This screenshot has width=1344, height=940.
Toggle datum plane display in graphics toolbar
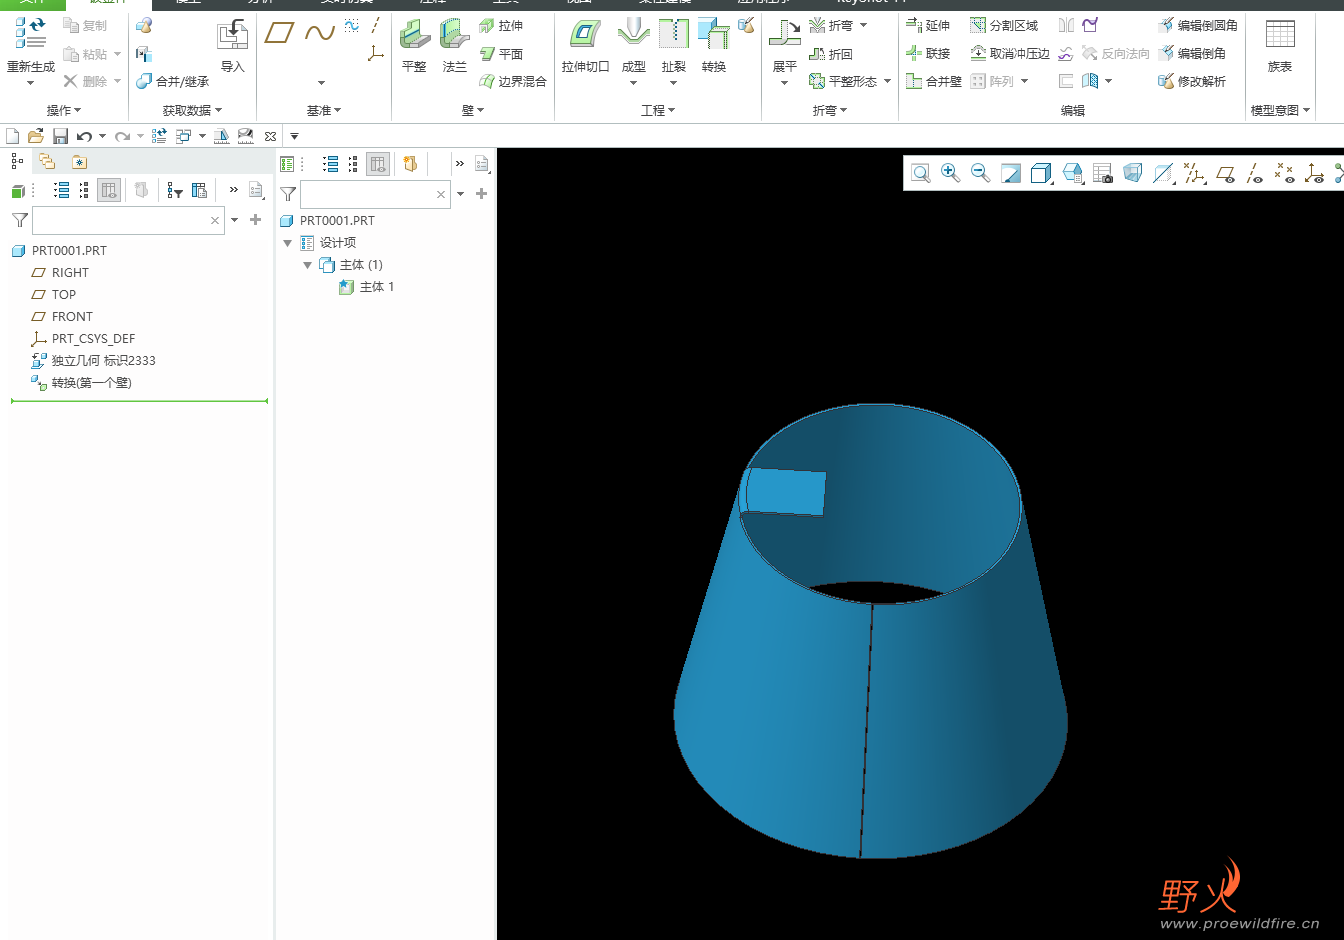coord(1226,173)
